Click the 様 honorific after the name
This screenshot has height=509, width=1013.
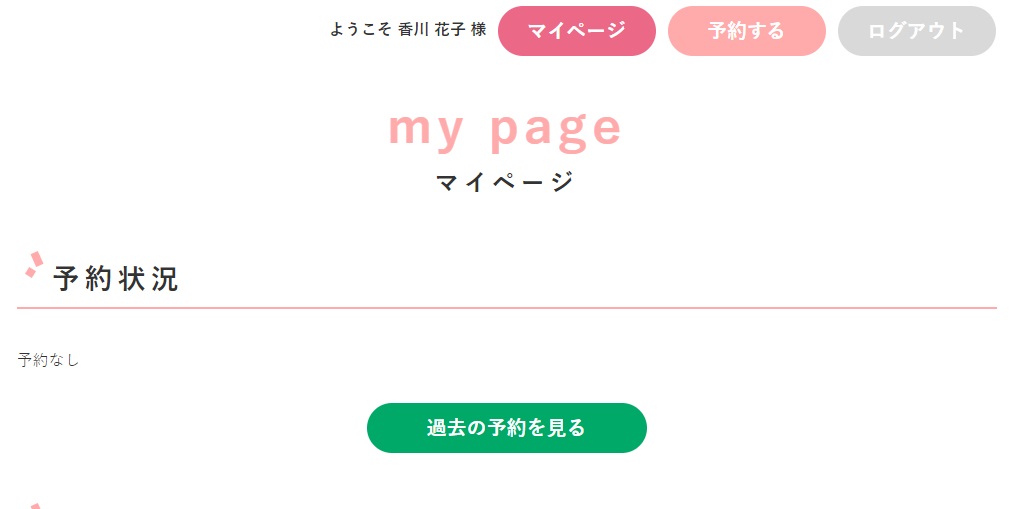coord(479,30)
